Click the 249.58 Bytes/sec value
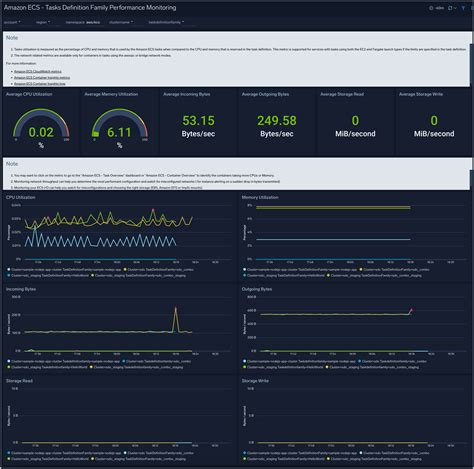 277,121
